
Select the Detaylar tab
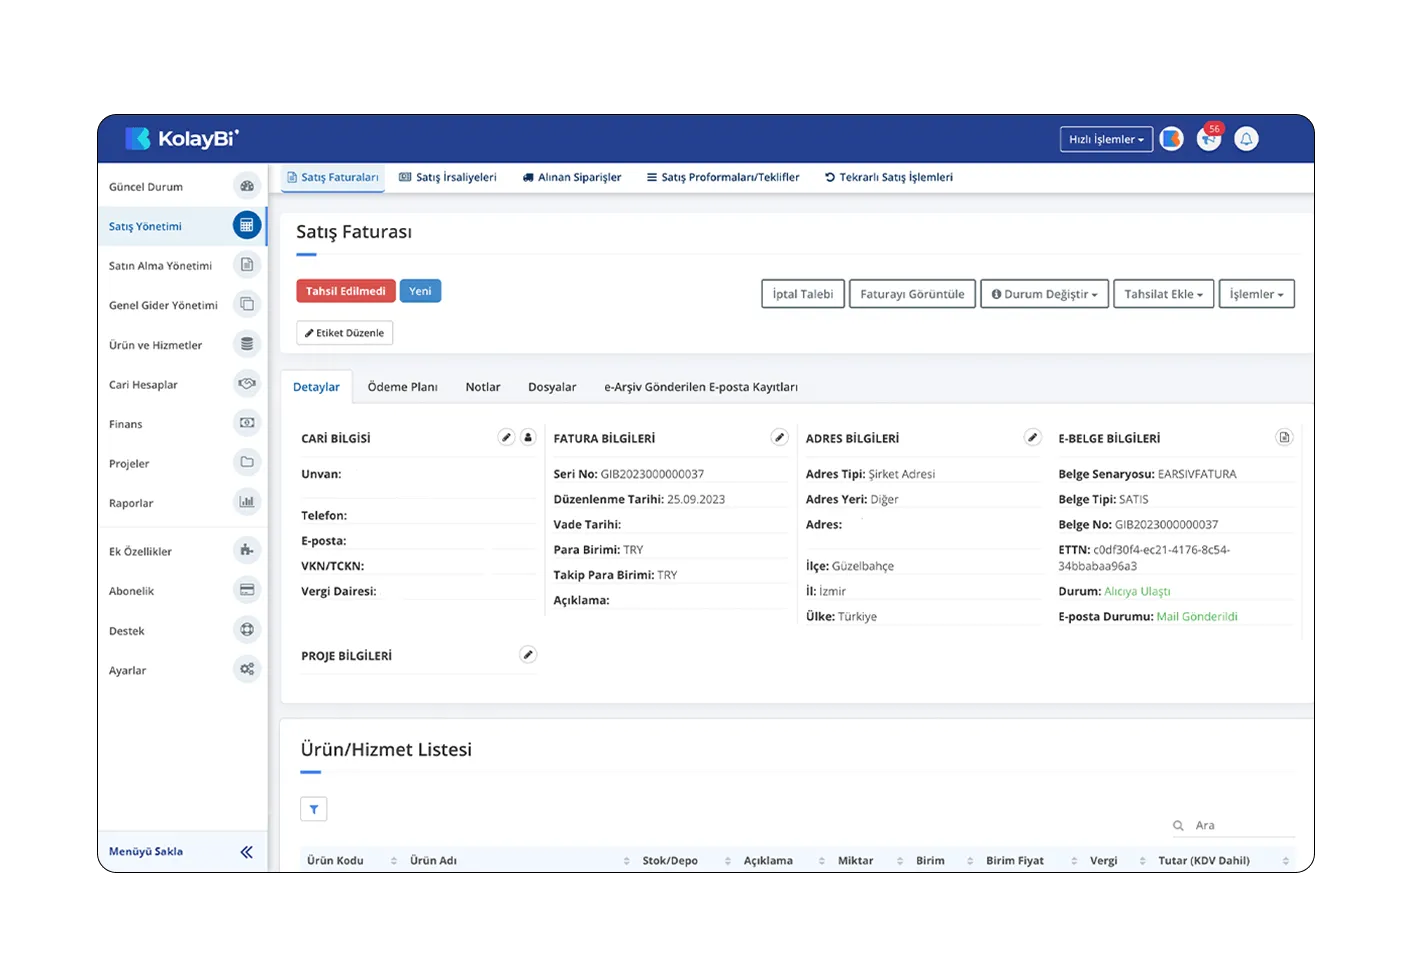[x=316, y=387]
